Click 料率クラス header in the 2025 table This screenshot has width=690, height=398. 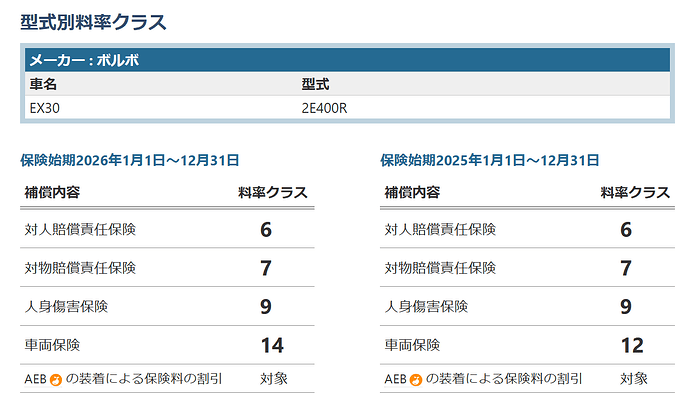point(635,192)
